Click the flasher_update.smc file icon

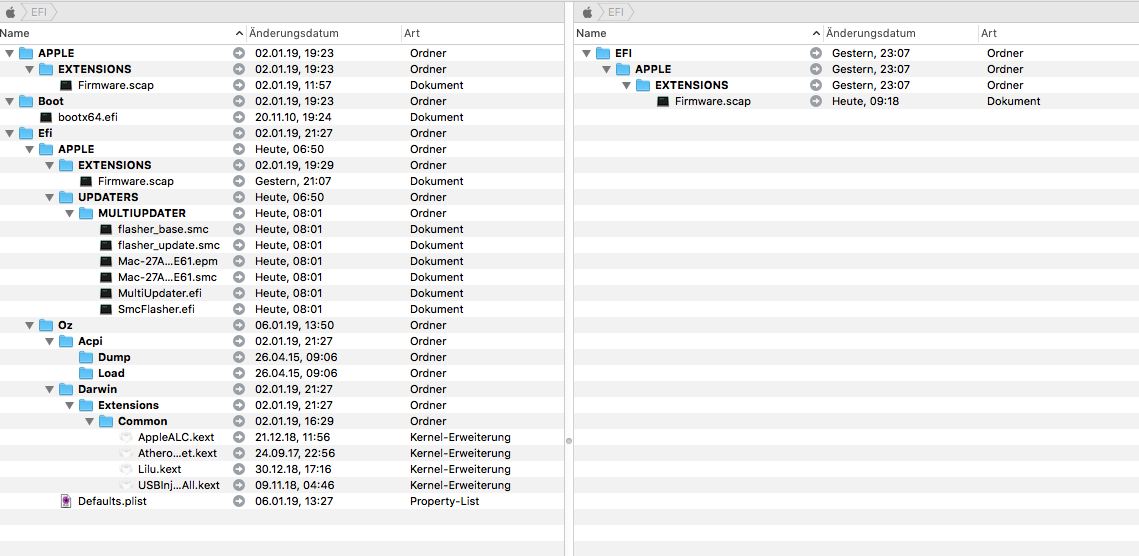[x=106, y=245]
